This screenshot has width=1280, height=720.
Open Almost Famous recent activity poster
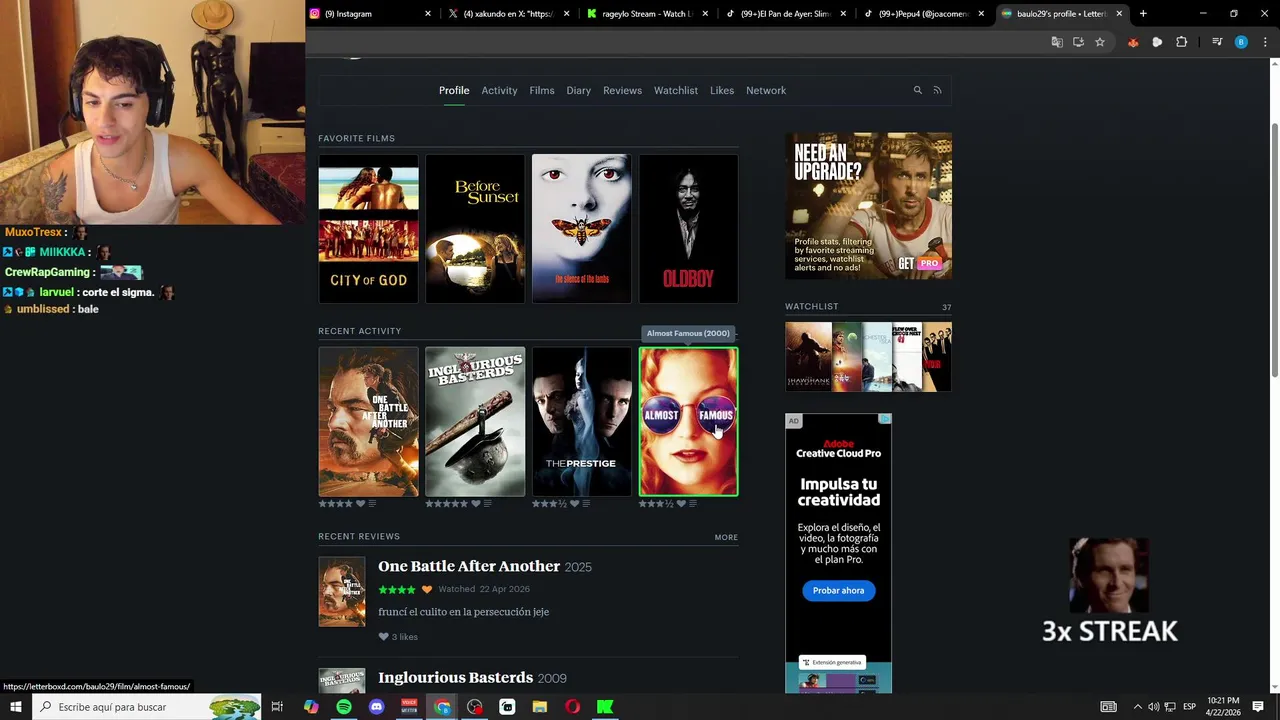tap(689, 421)
